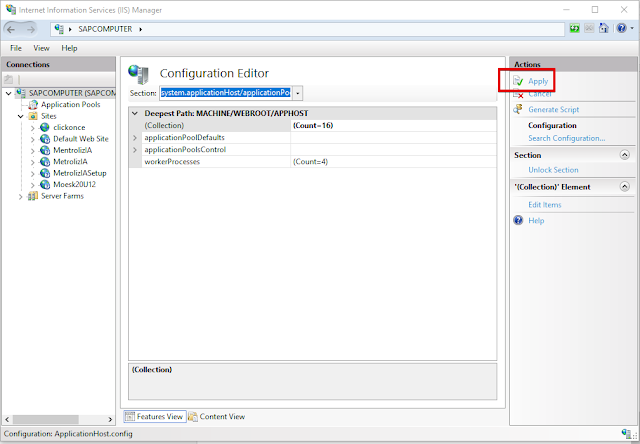Select the MetrolizIASetup site
The image size is (640, 444).
click(80, 173)
